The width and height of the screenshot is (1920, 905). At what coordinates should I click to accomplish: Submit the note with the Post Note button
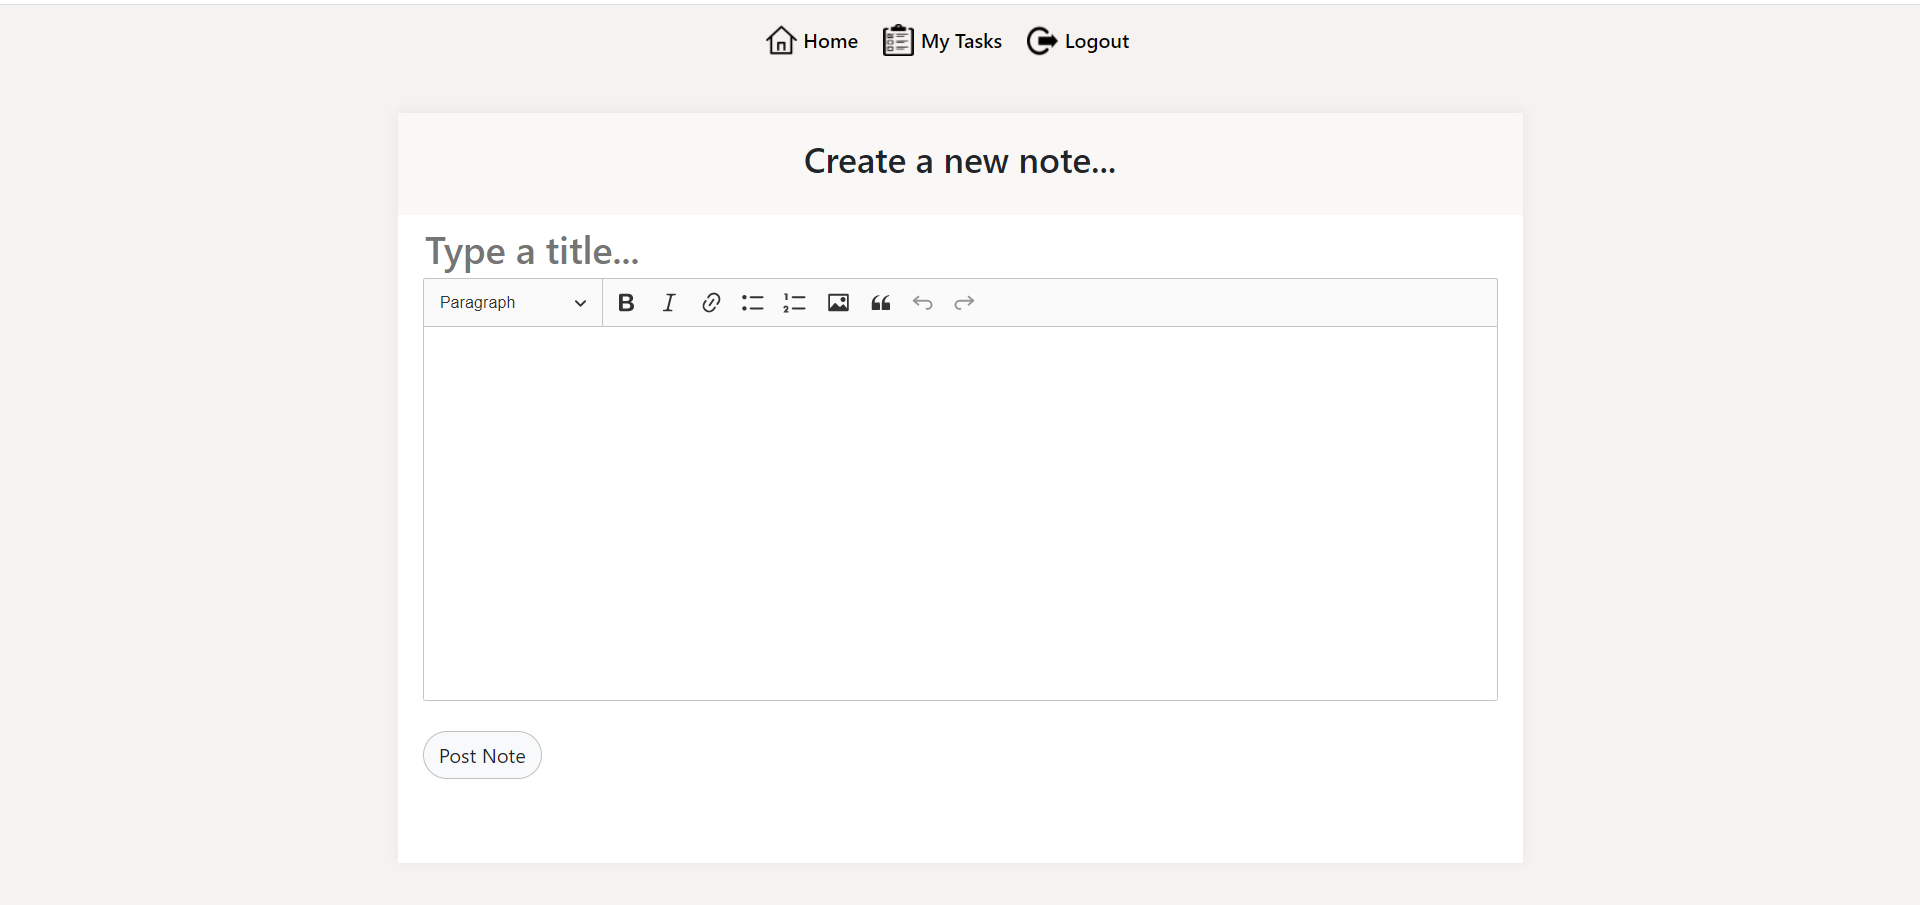click(482, 755)
